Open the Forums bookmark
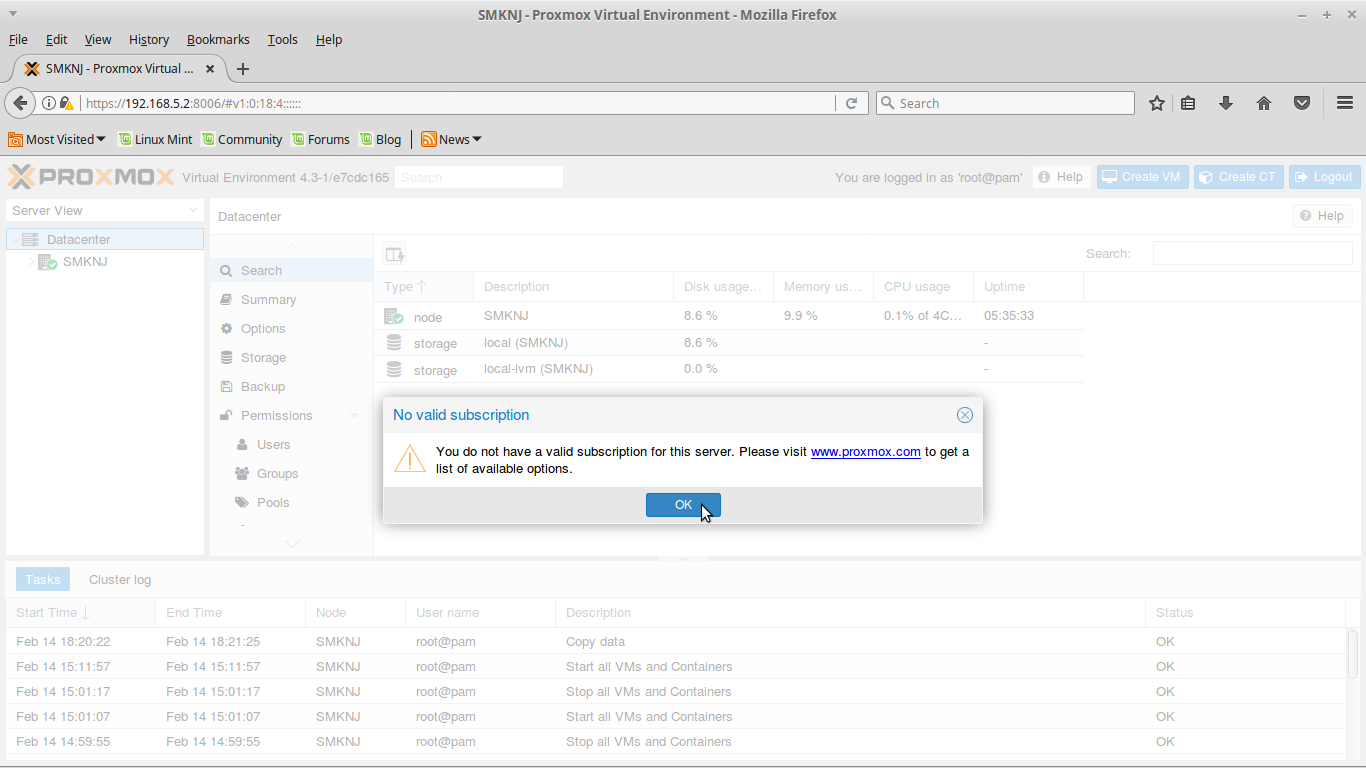Screen dimensions: 1366x768 tap(321, 139)
